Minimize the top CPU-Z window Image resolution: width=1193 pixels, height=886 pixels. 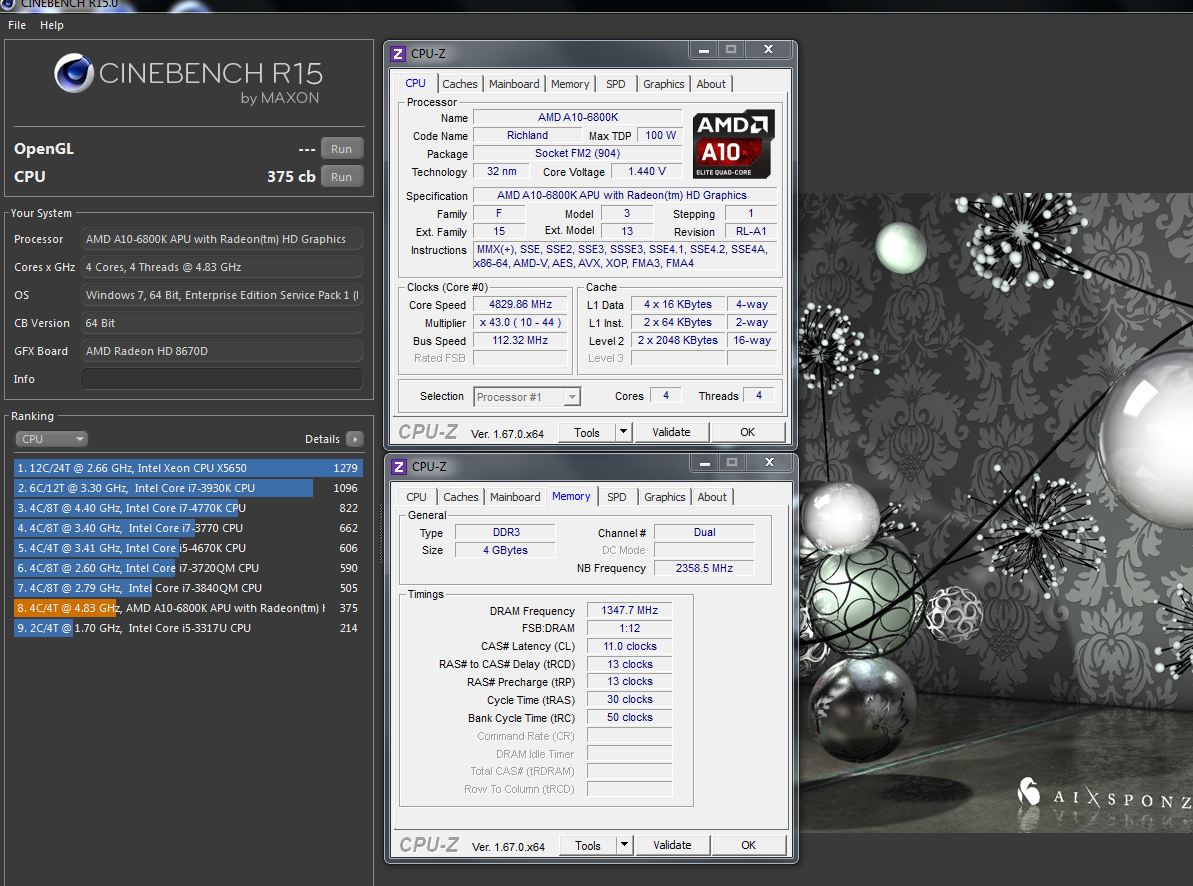[x=704, y=50]
